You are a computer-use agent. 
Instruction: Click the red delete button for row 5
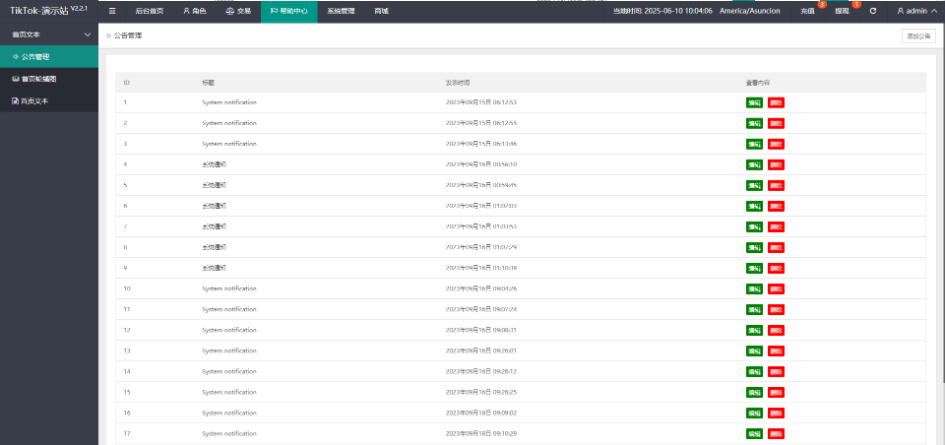point(776,185)
